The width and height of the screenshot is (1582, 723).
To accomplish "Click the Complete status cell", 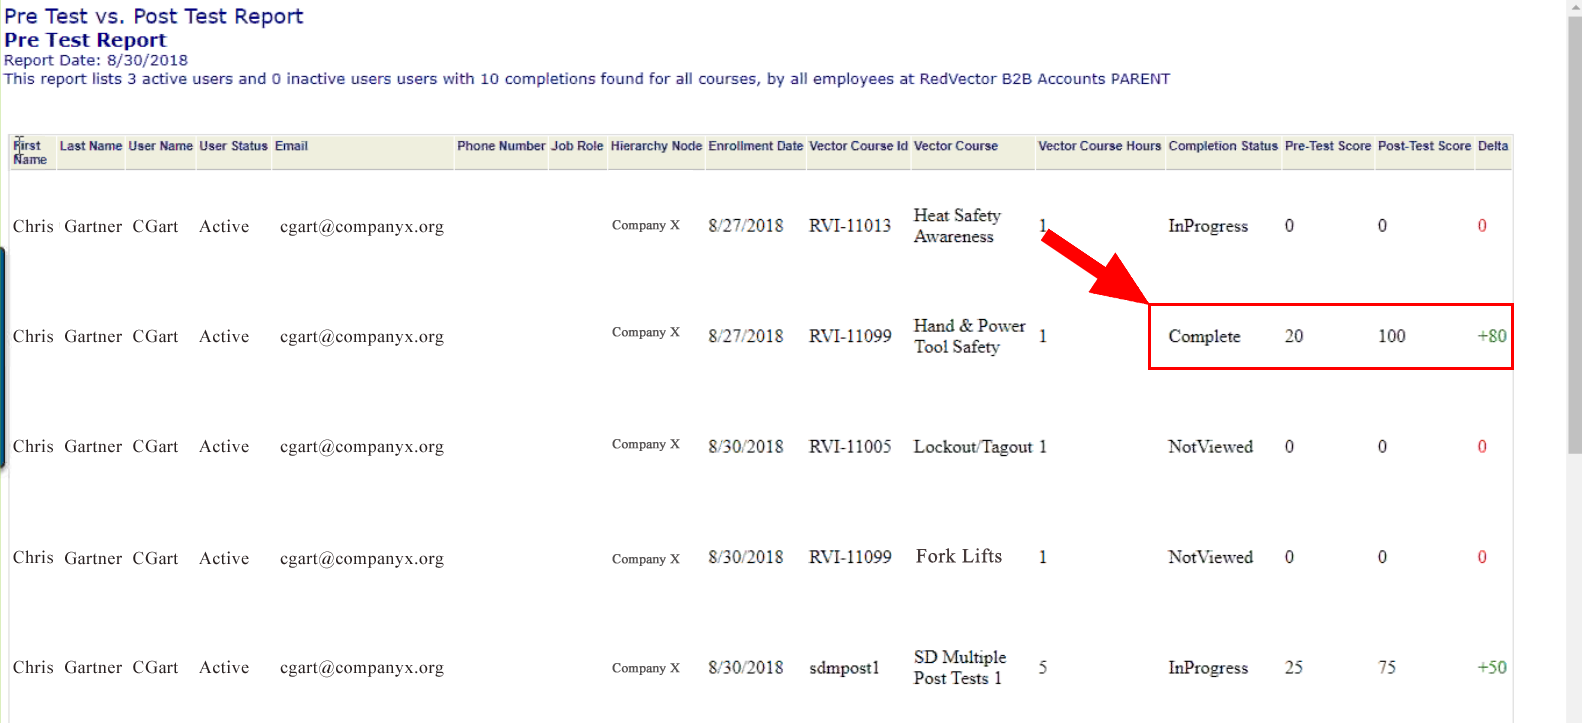I will 1204,337.
